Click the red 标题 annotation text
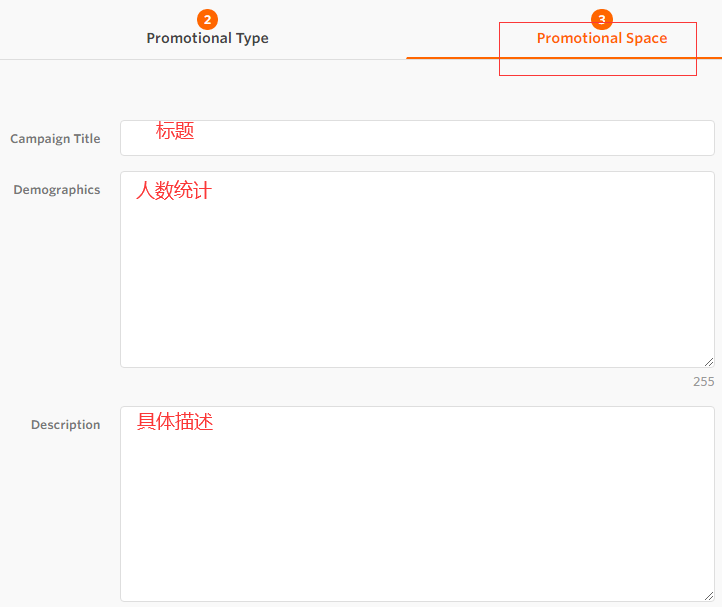Image resolution: width=722 pixels, height=607 pixels. click(175, 131)
